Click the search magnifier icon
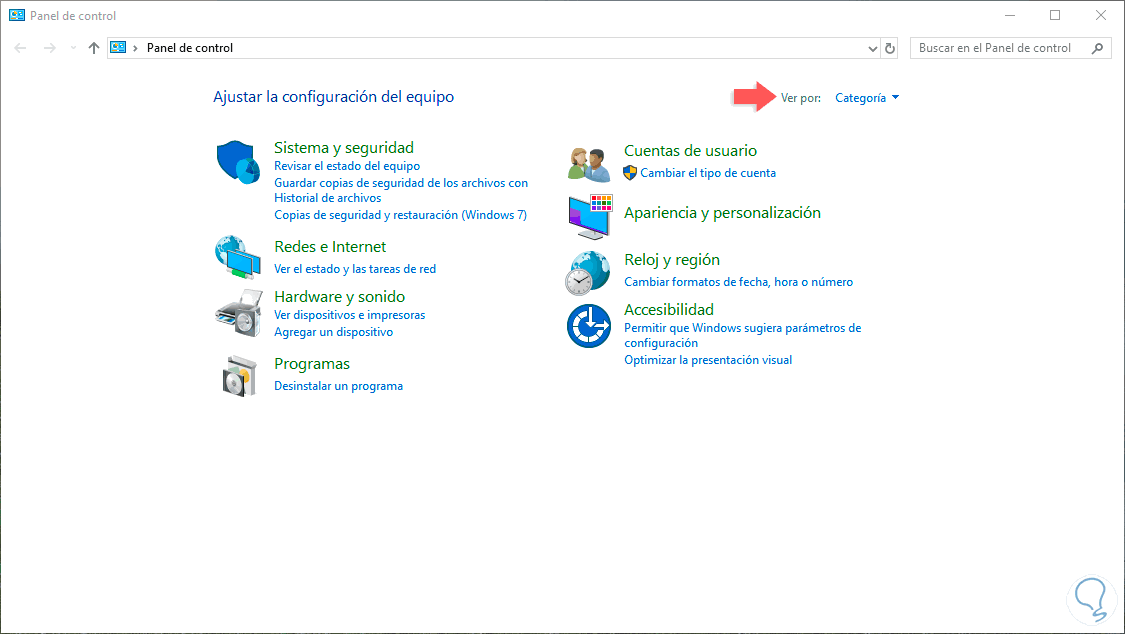Viewport: 1125px width, 634px height. pyautogui.click(x=1097, y=48)
